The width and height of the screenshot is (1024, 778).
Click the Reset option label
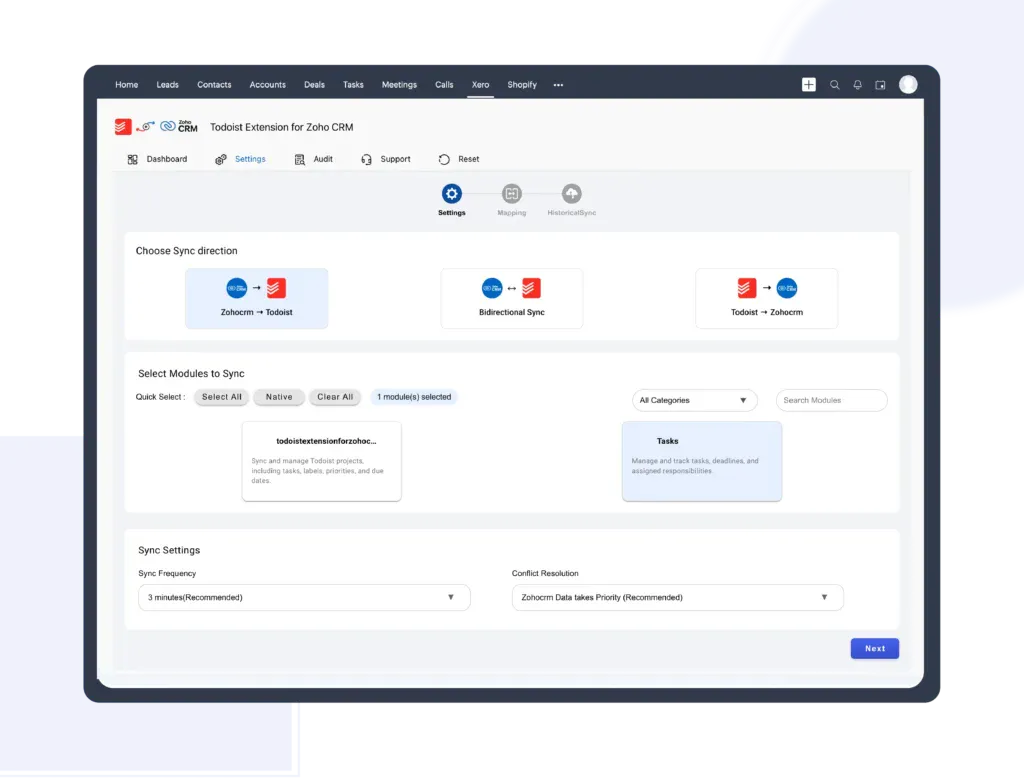click(468, 159)
